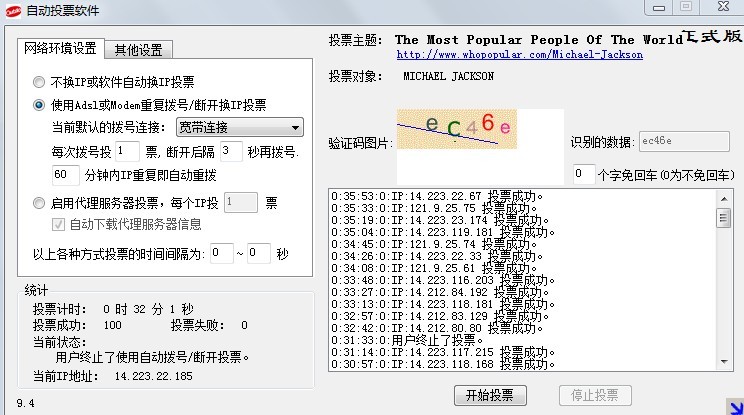Switch to the 网络环境设置 tab
The image size is (744, 415).
click(x=61, y=48)
